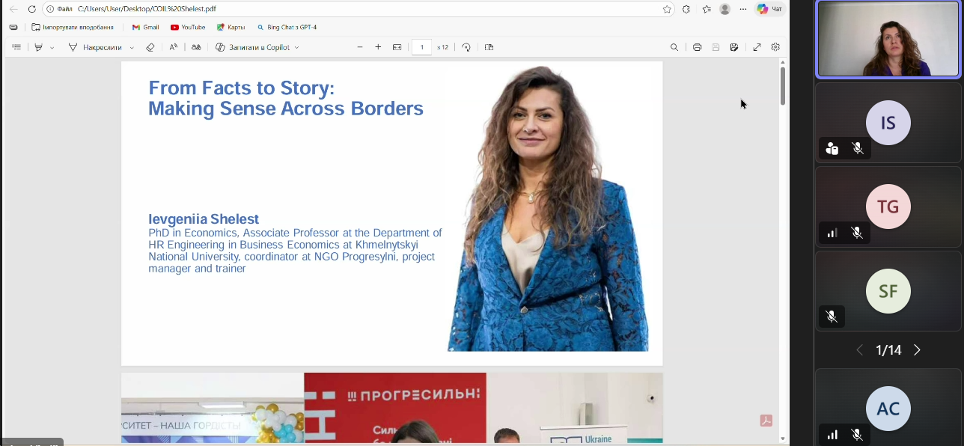This screenshot has height=446, width=964.
Task: Print the PDF document
Action: tap(697, 47)
